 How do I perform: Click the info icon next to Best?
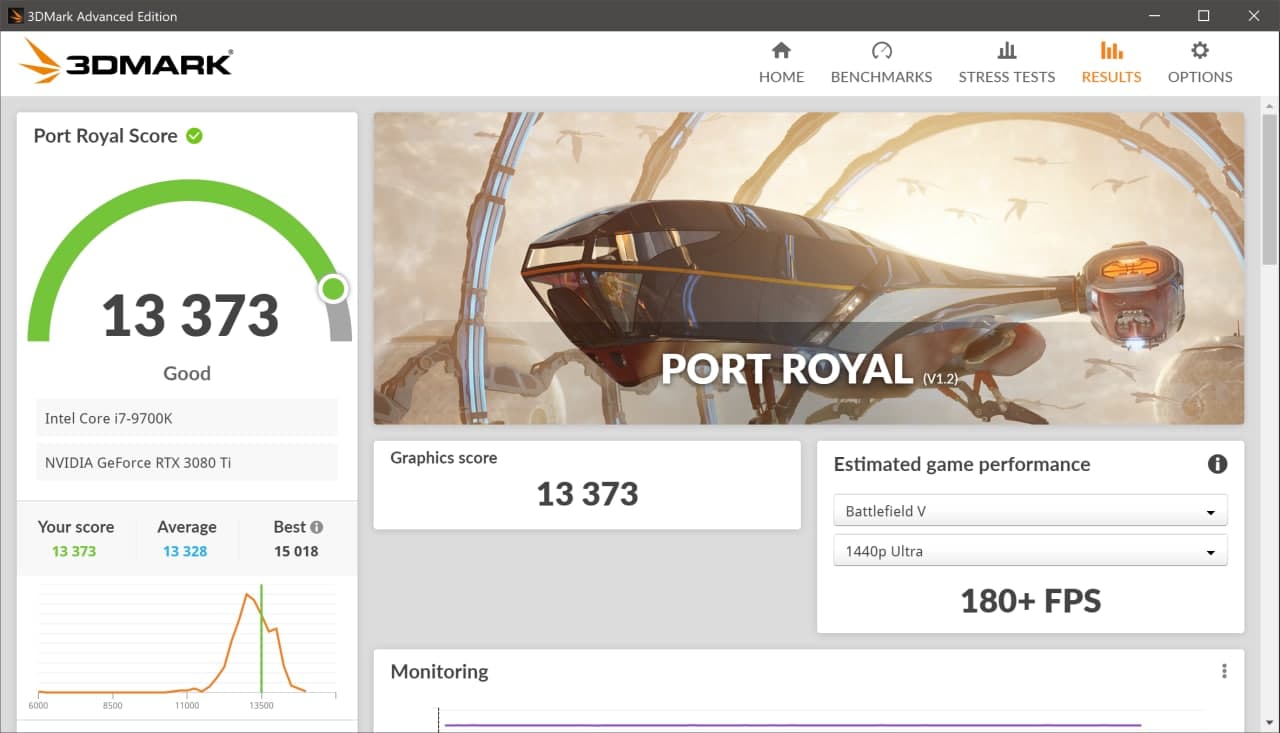[x=317, y=527]
